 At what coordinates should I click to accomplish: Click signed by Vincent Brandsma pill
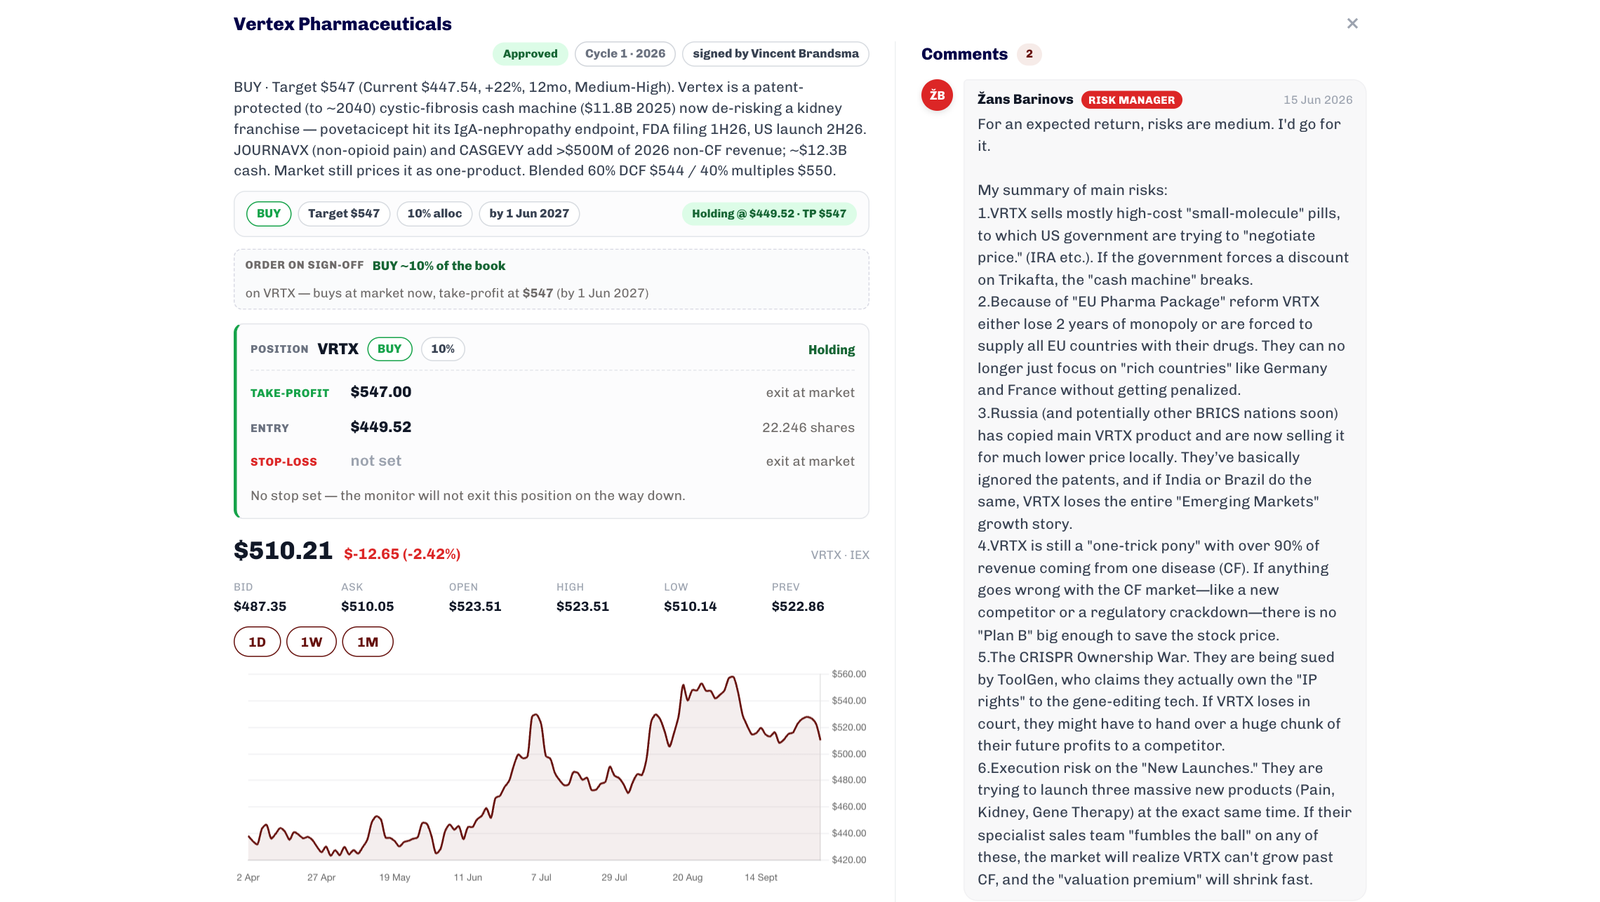click(776, 54)
